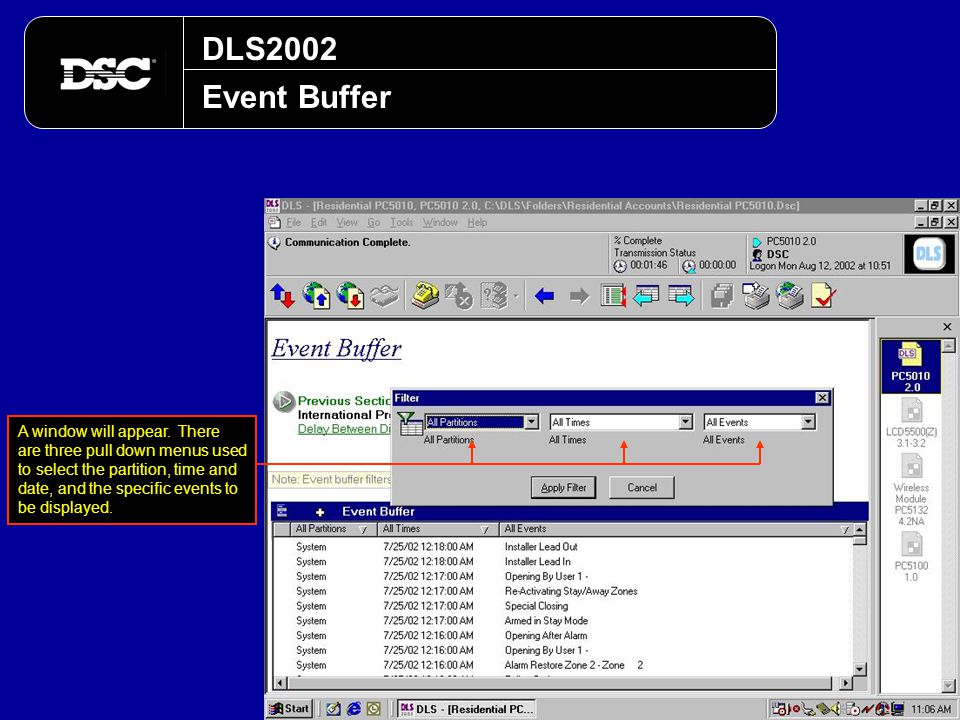
Task: Click the 11:06 AM taskbar clock
Action: (931, 709)
